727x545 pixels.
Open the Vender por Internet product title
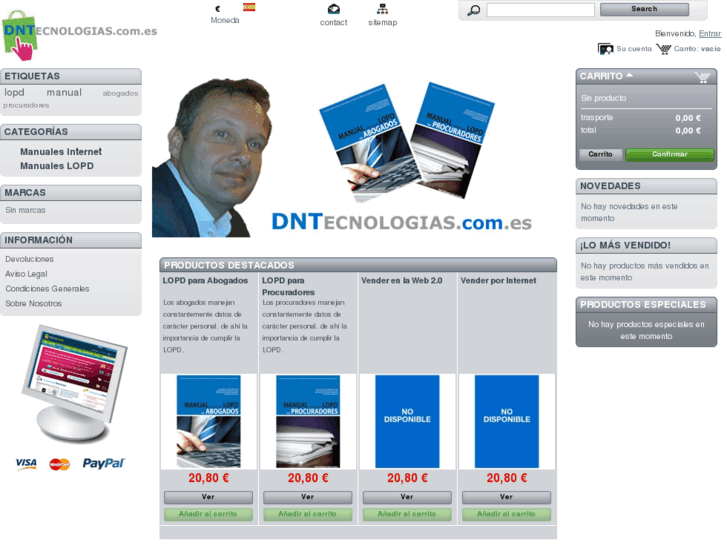[x=498, y=281]
